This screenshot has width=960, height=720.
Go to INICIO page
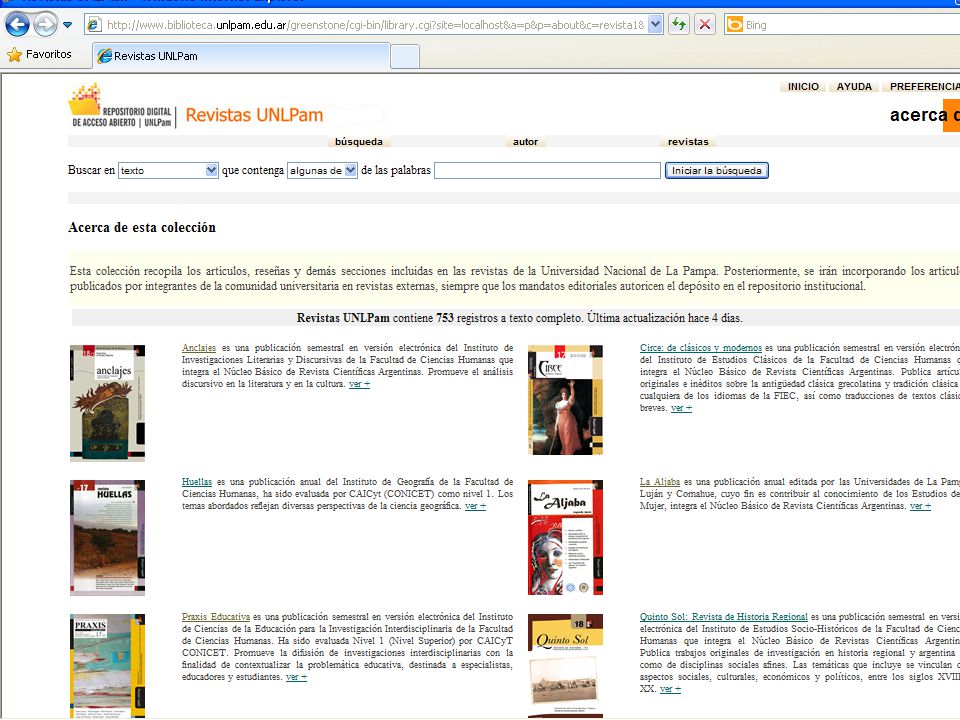pos(803,86)
